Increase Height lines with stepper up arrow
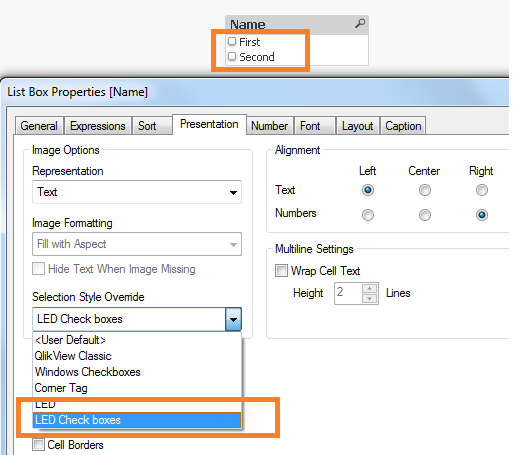516x455 pixels. click(x=369, y=288)
